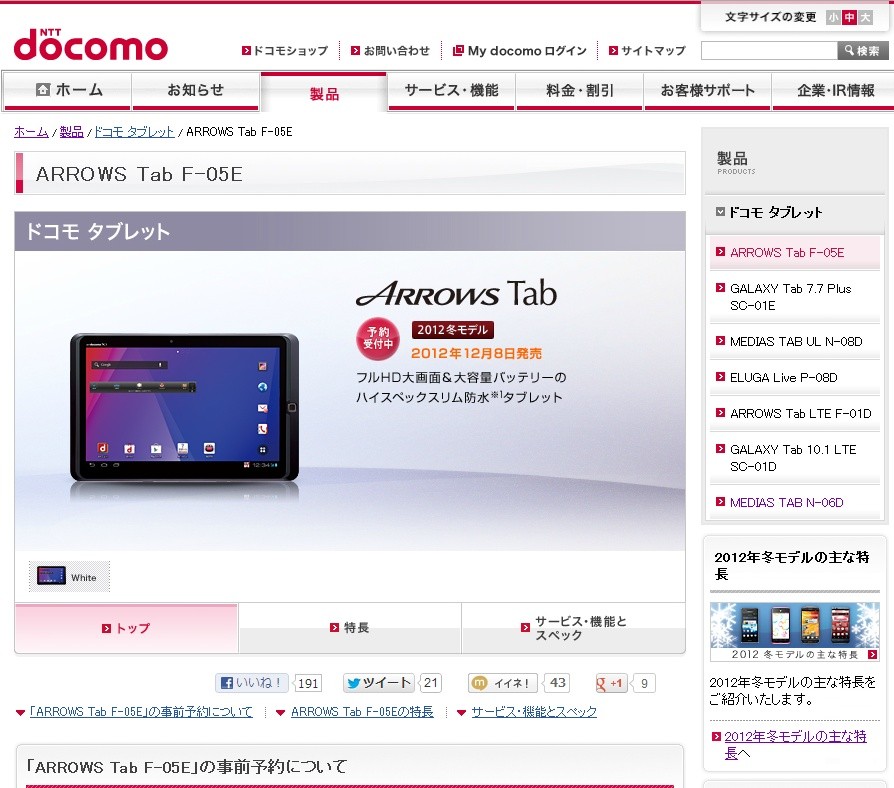Click the Facebook like icon button
Image resolution: width=894 pixels, height=788 pixels.
click(x=252, y=683)
